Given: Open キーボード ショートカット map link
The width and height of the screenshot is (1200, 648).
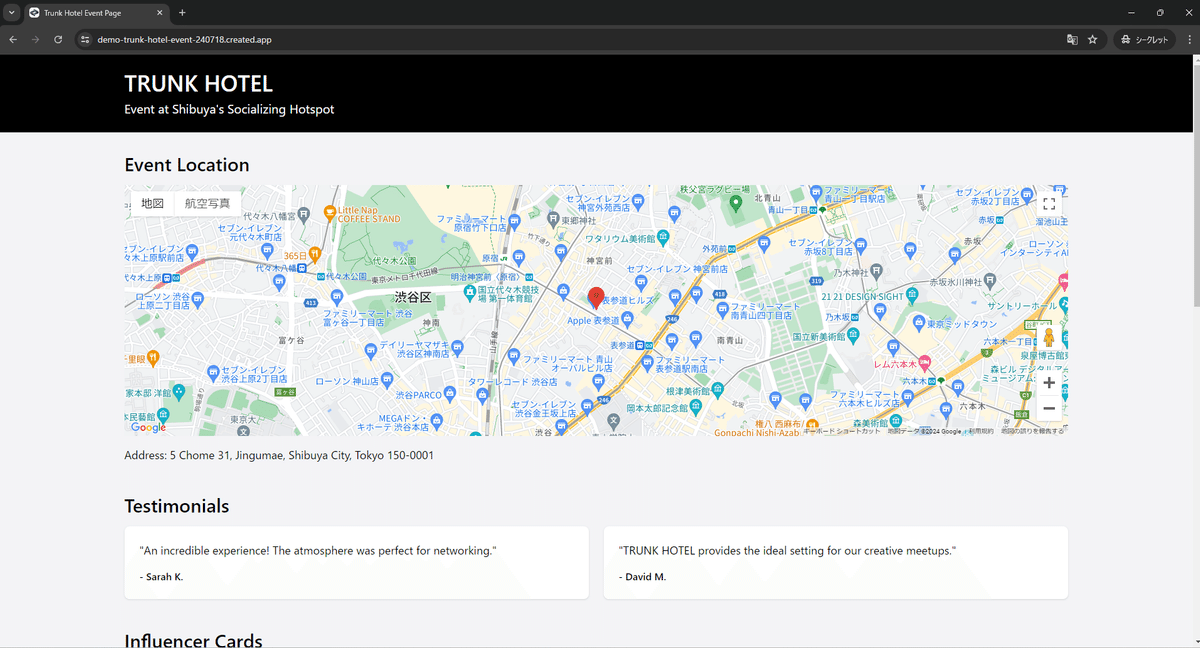Looking at the screenshot, I should pyautogui.click(x=843, y=431).
